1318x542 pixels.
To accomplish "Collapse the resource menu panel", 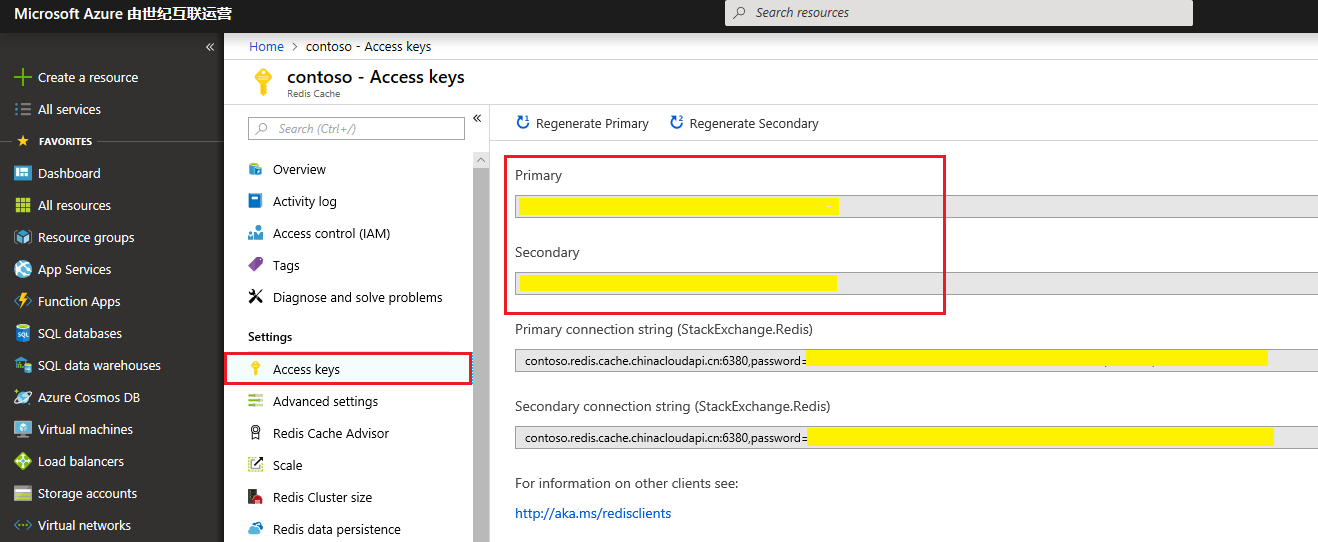I will [x=477, y=118].
